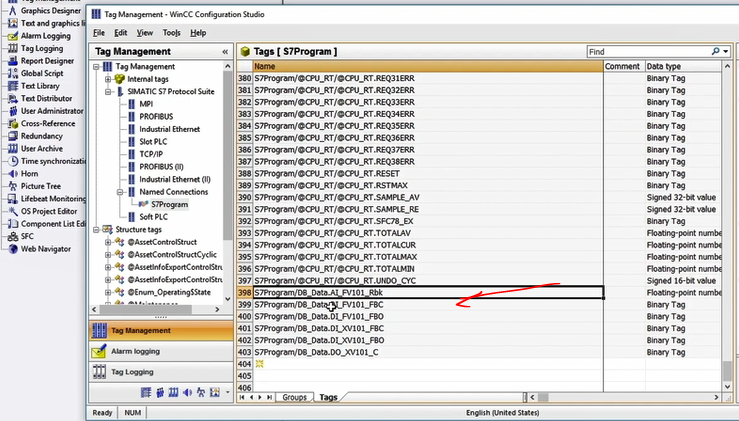The height and width of the screenshot is (421, 739).
Task: Click the Horn speaker shortcut icon in navigation footer
Action: 188,392
